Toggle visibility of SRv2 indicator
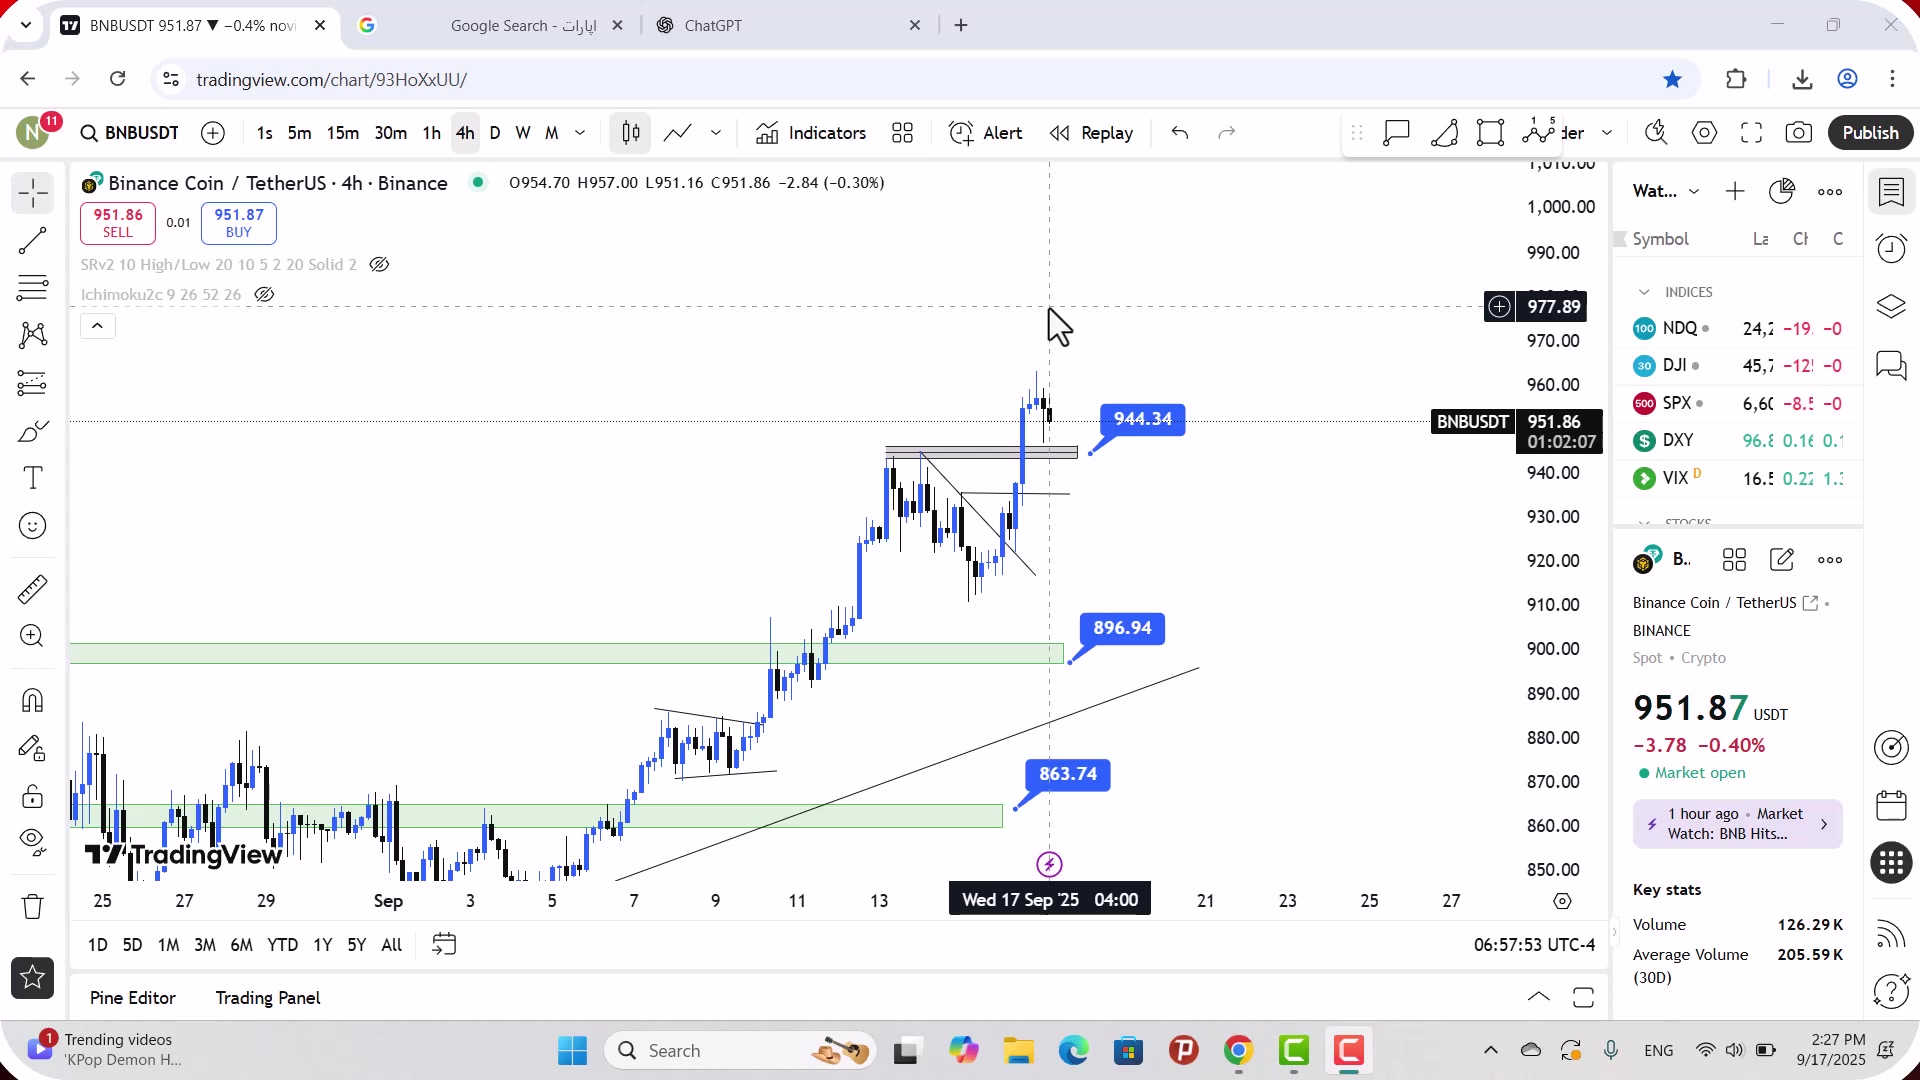 pos(379,265)
